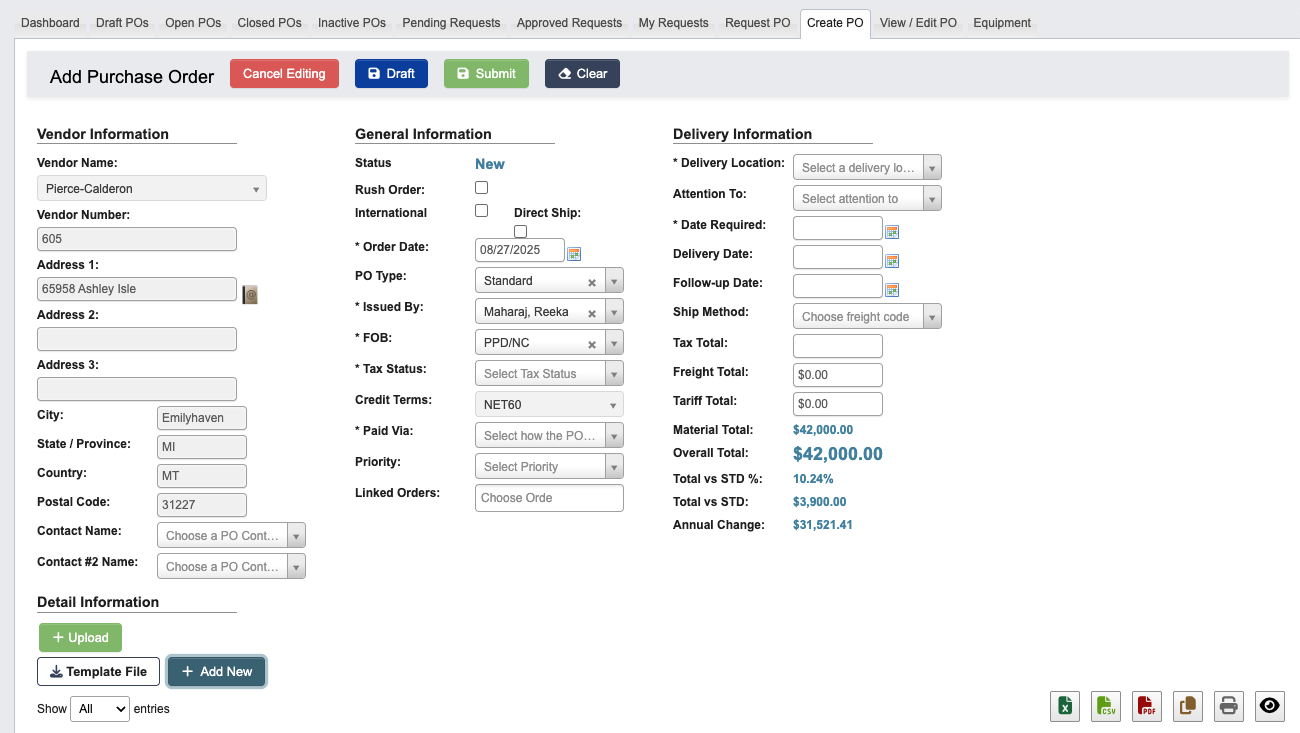Screen dimensions: 1300x733
Task: Export table to Excel icon
Action: (x=1065, y=706)
